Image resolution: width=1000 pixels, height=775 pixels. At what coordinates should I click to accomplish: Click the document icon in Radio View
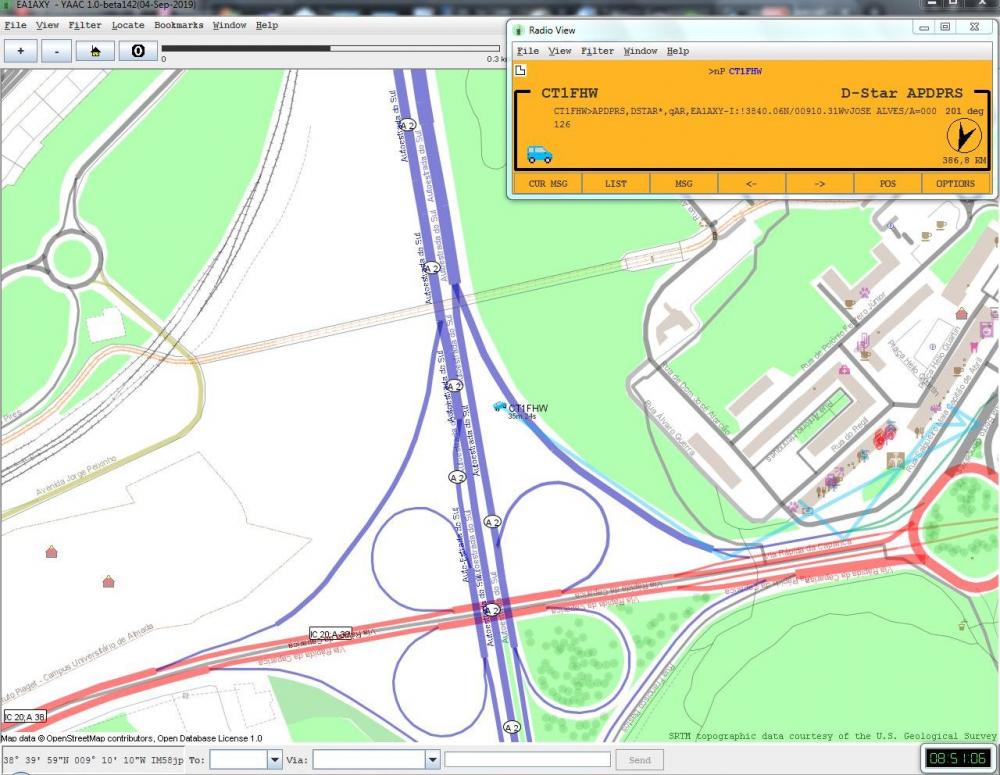[x=520, y=71]
